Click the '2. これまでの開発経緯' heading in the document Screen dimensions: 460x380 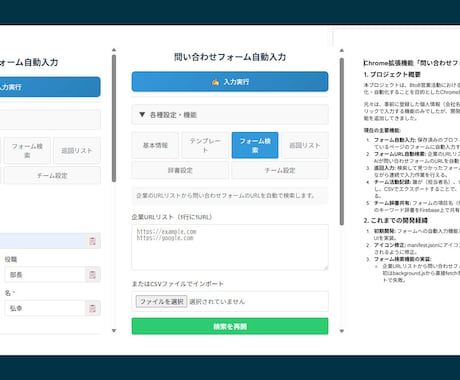pyautogui.click(x=396, y=220)
